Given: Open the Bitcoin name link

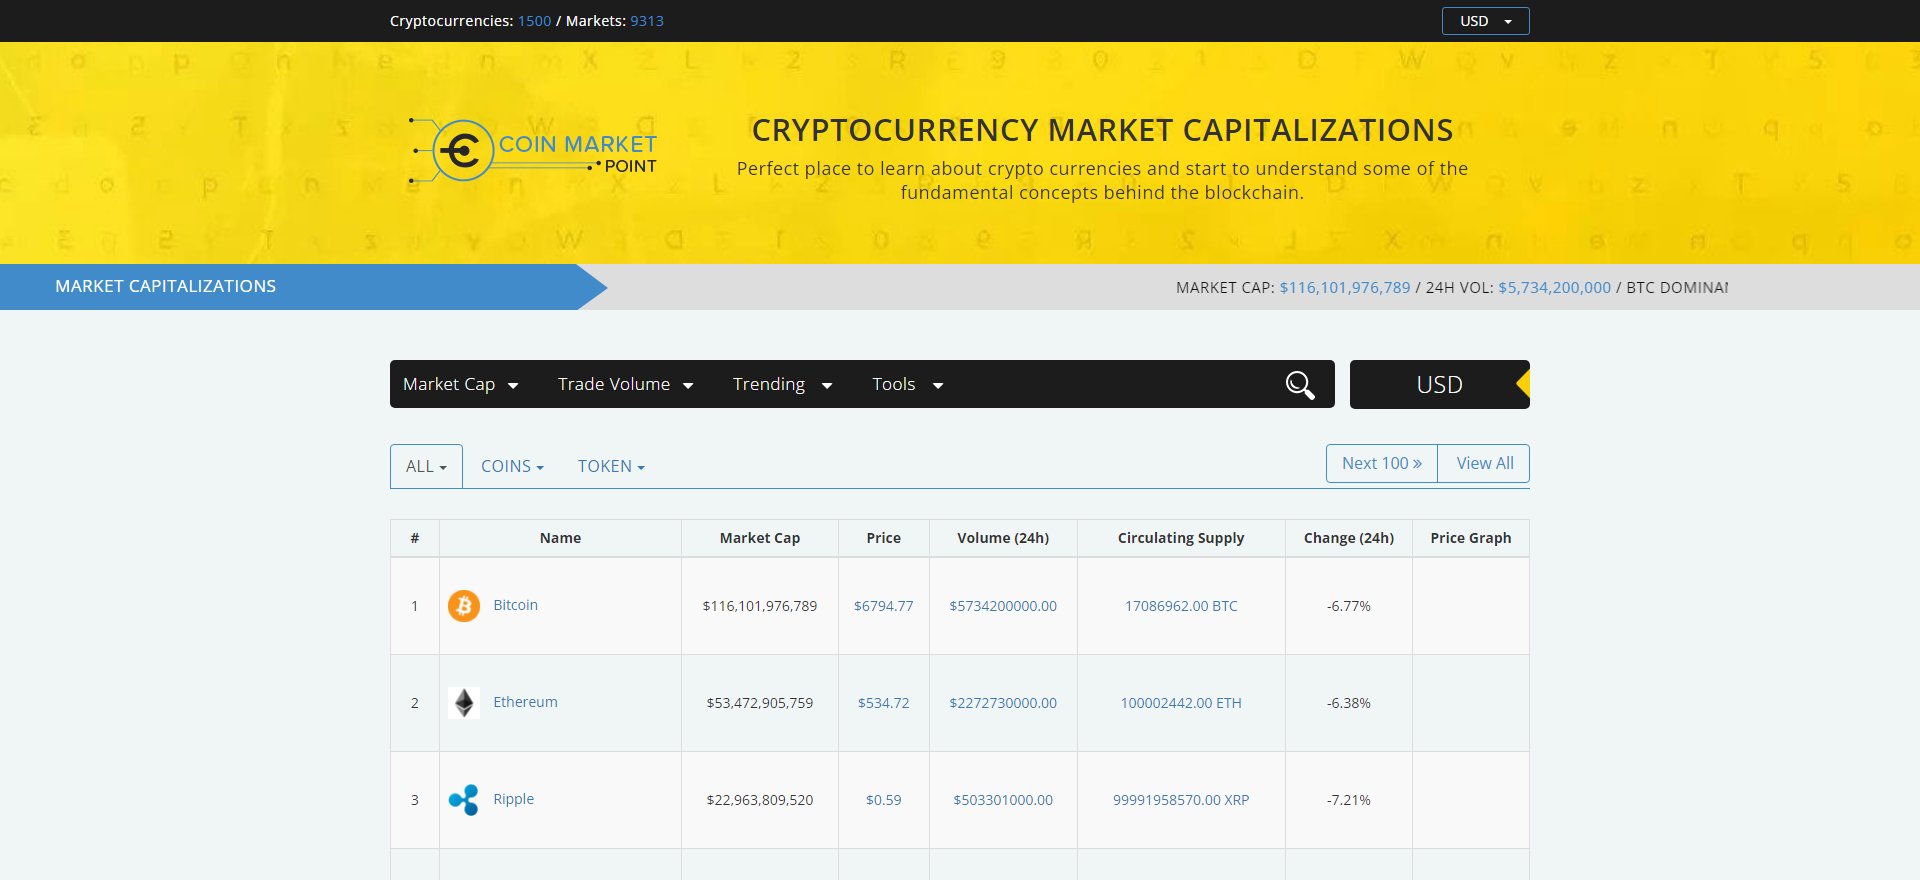Looking at the screenshot, I should coord(515,605).
